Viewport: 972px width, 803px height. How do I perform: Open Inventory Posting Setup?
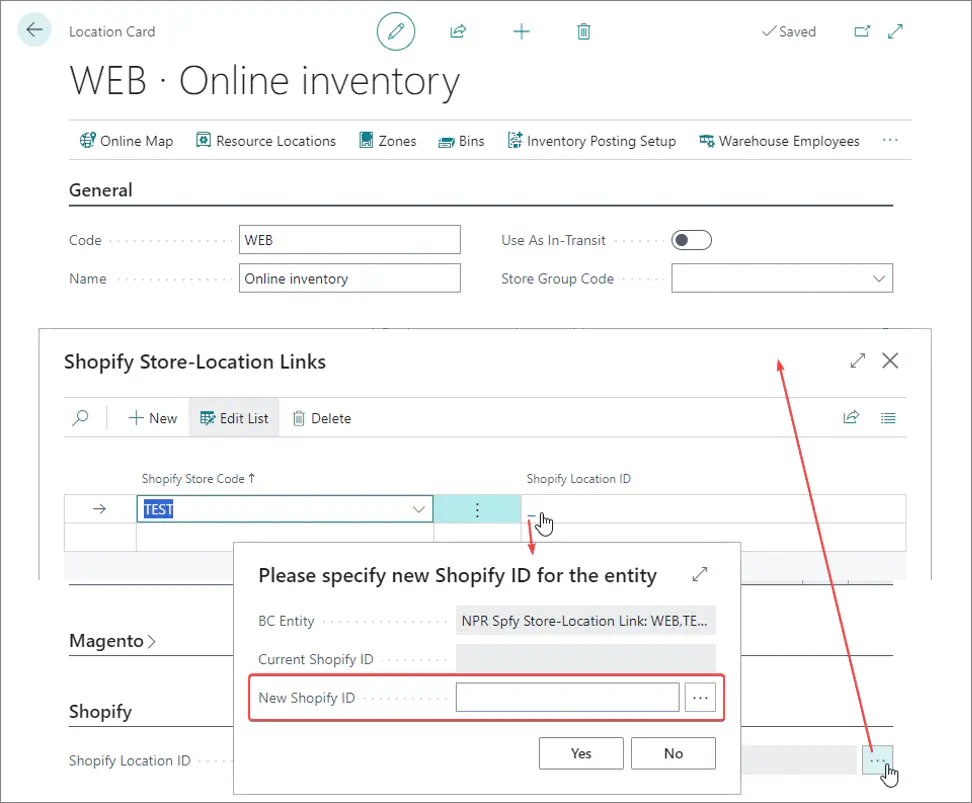point(591,141)
